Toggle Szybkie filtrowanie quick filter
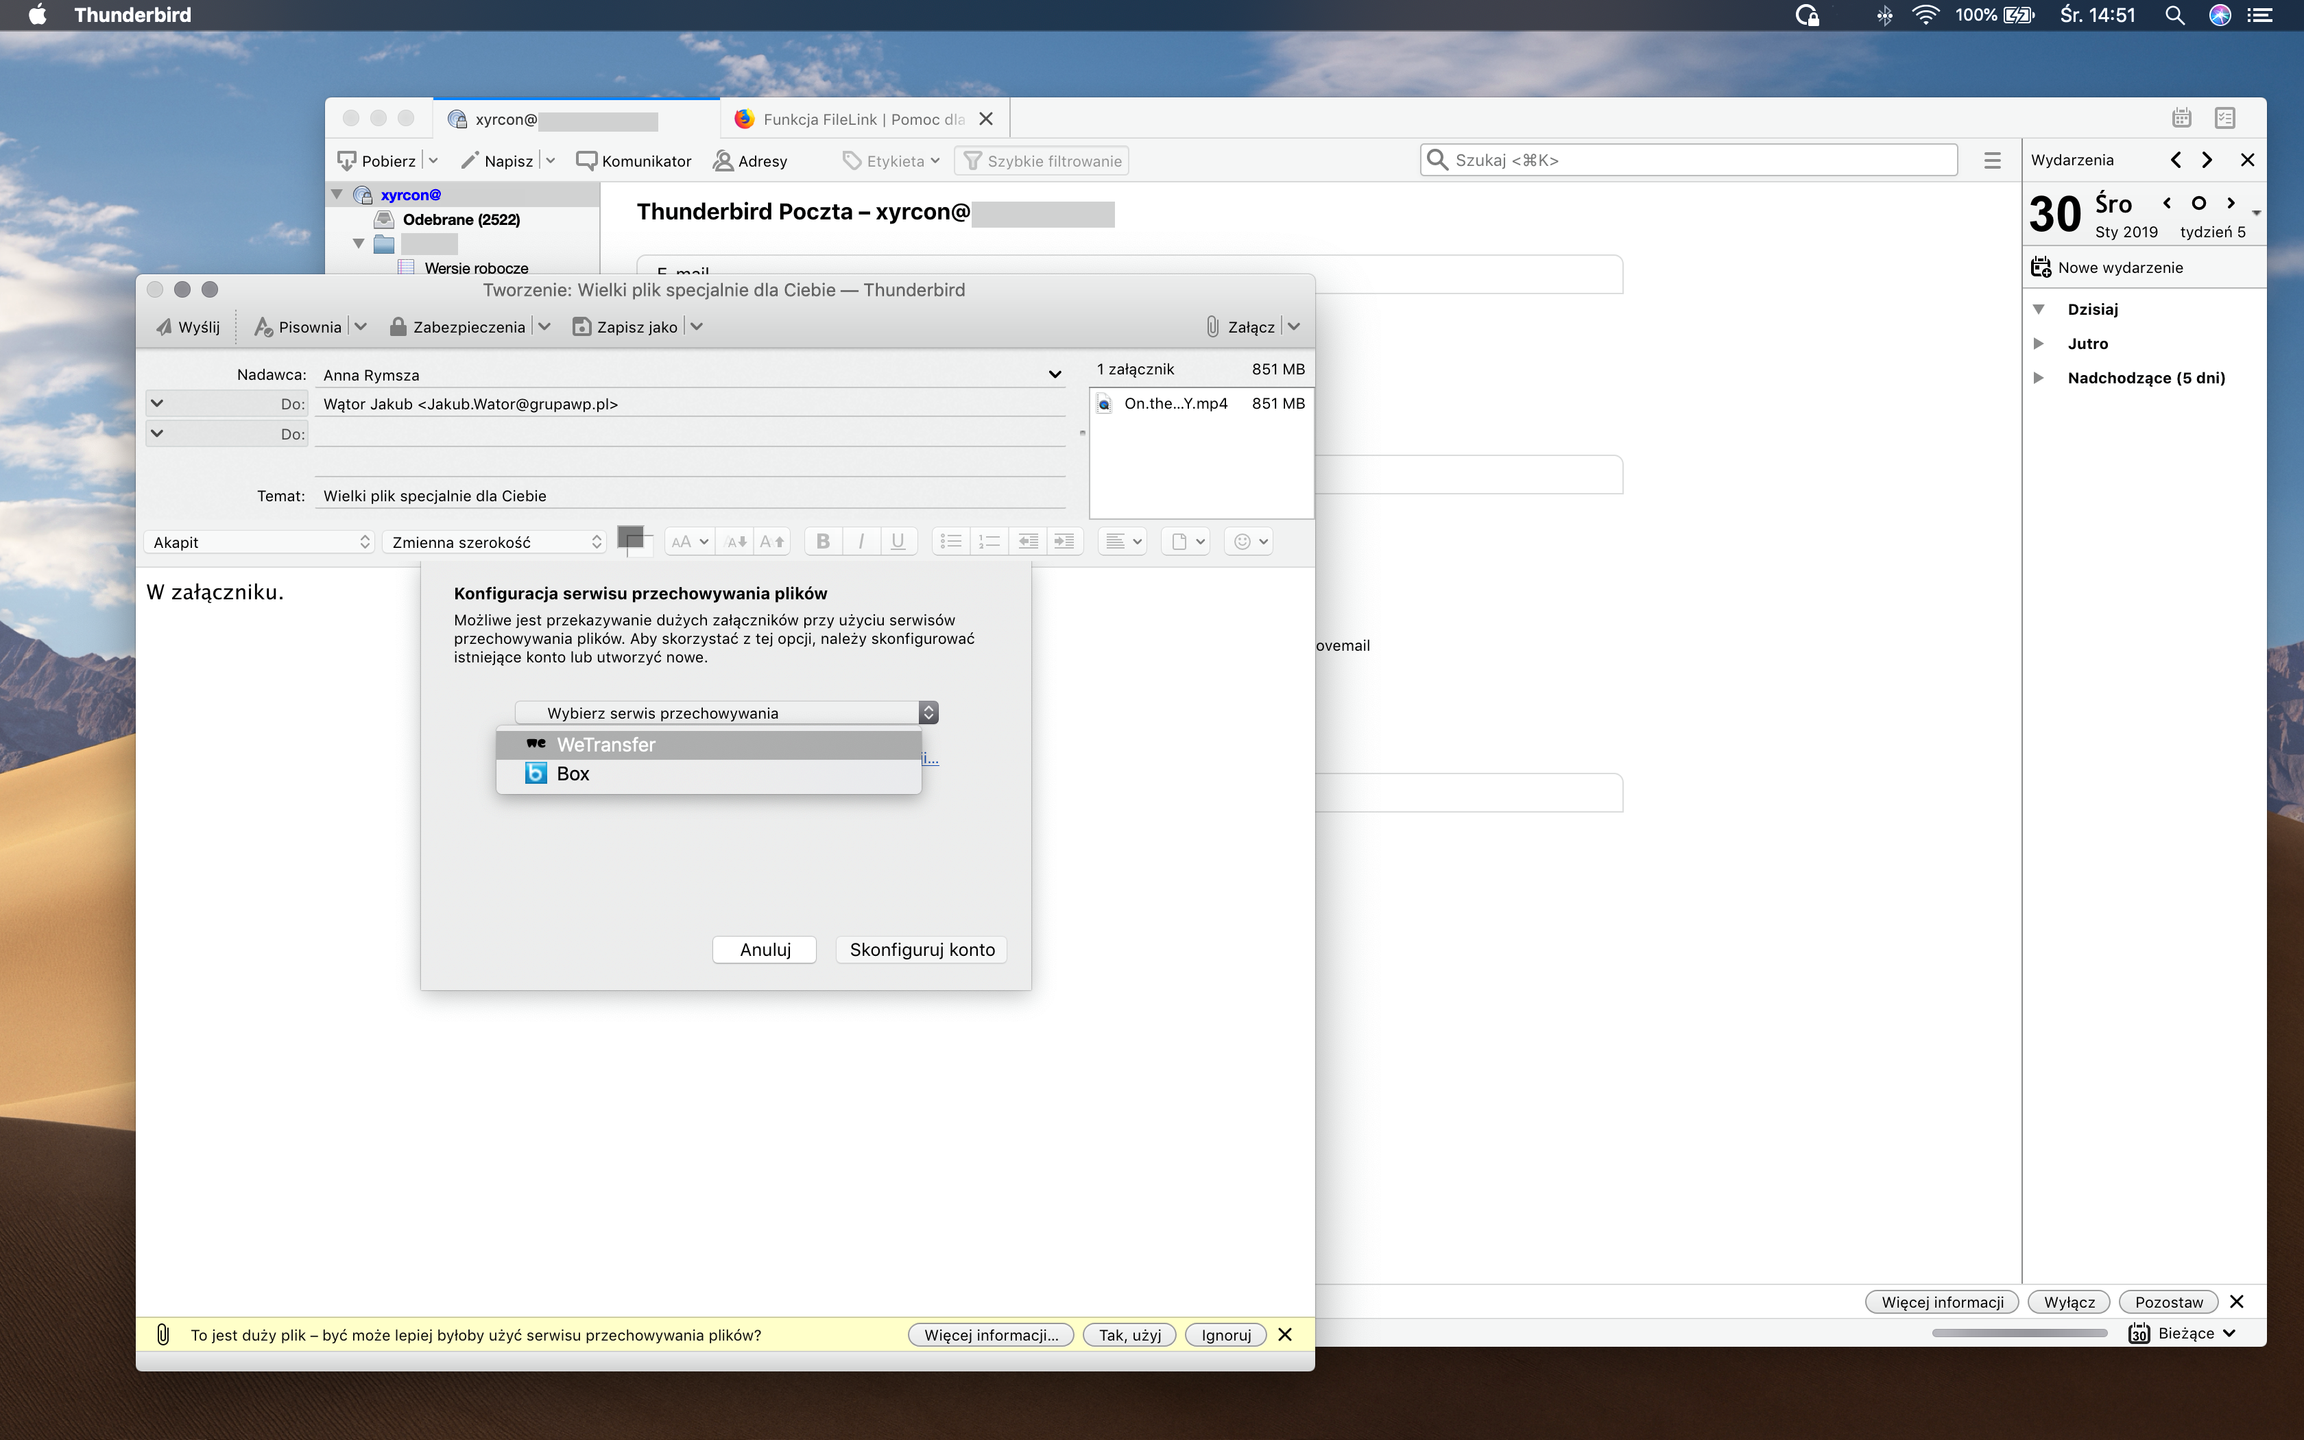Image resolution: width=2304 pixels, height=1440 pixels. coord(1042,161)
